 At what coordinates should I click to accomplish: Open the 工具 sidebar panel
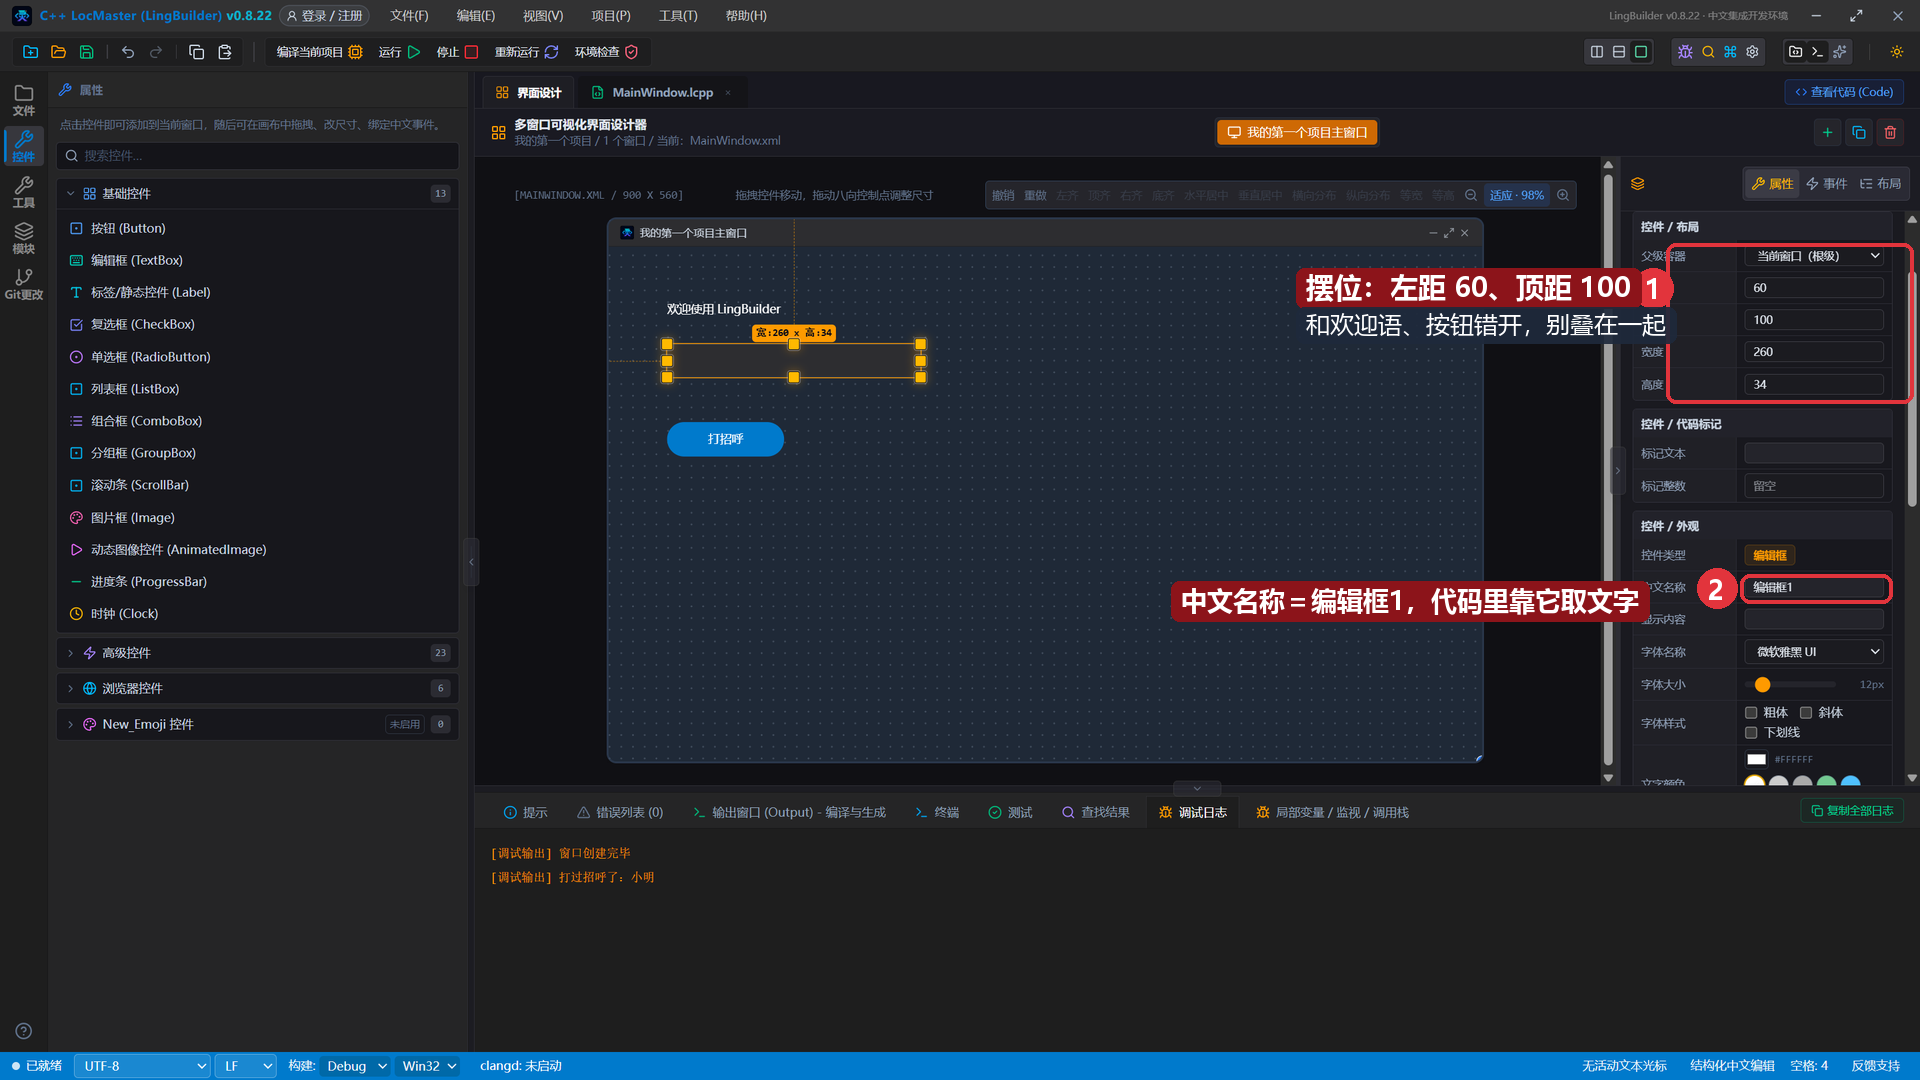(x=24, y=193)
